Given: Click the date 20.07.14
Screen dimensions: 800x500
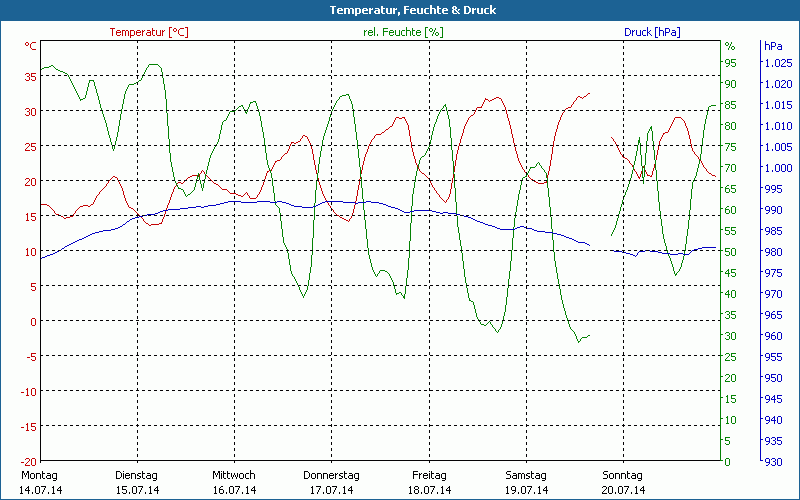Looking at the screenshot, I should pos(623,490).
